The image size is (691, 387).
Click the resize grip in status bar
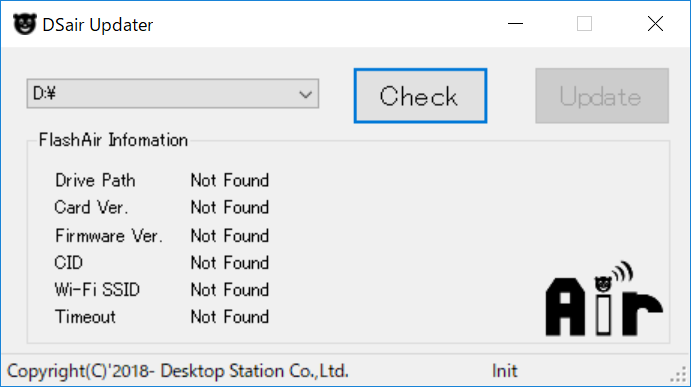coord(679,374)
